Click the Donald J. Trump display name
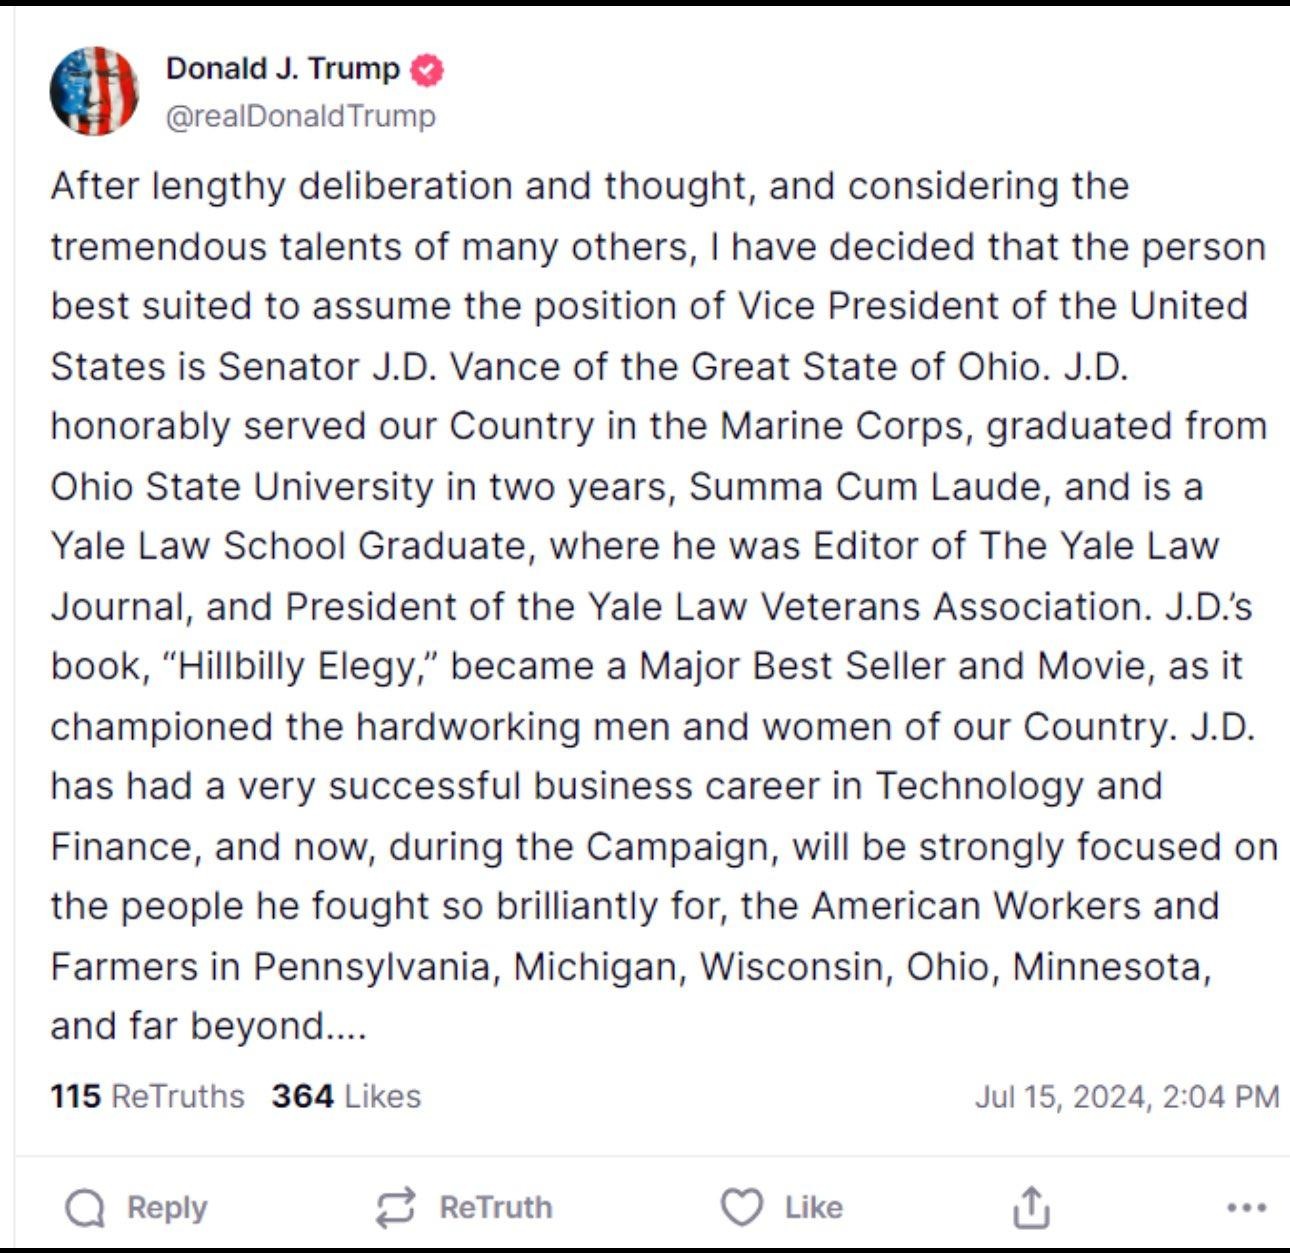 tap(282, 68)
